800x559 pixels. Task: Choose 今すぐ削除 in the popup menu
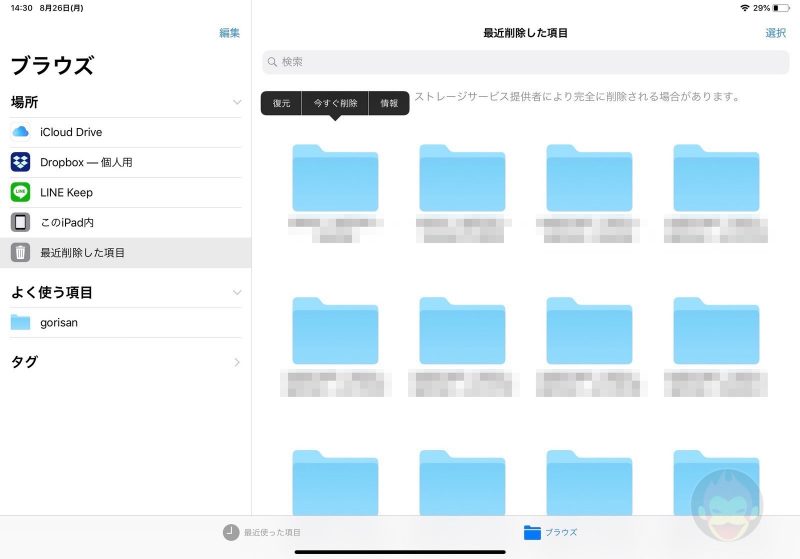pos(335,103)
